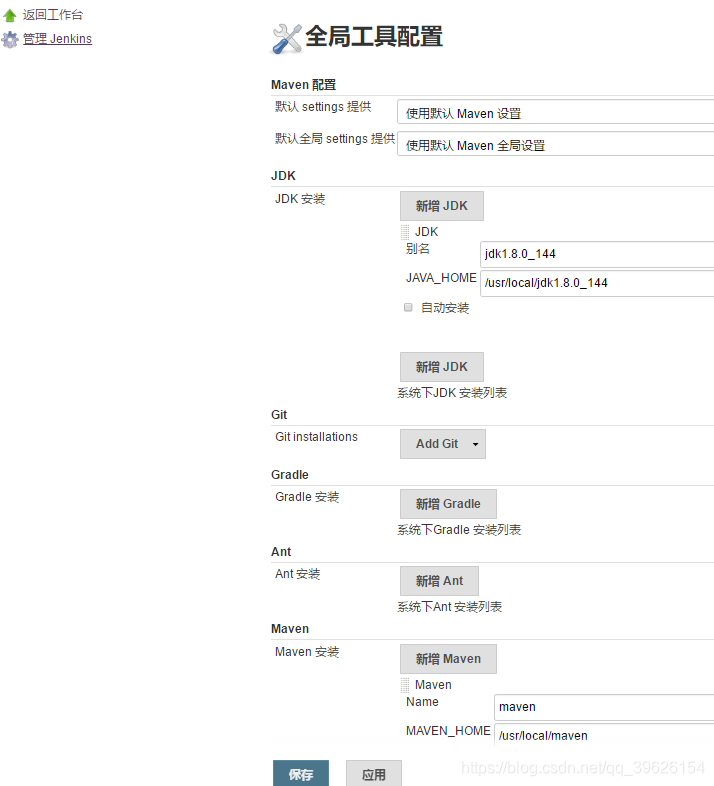714x786 pixels.
Task: Focus the JAVA_HOME path field
Action: click(x=597, y=283)
